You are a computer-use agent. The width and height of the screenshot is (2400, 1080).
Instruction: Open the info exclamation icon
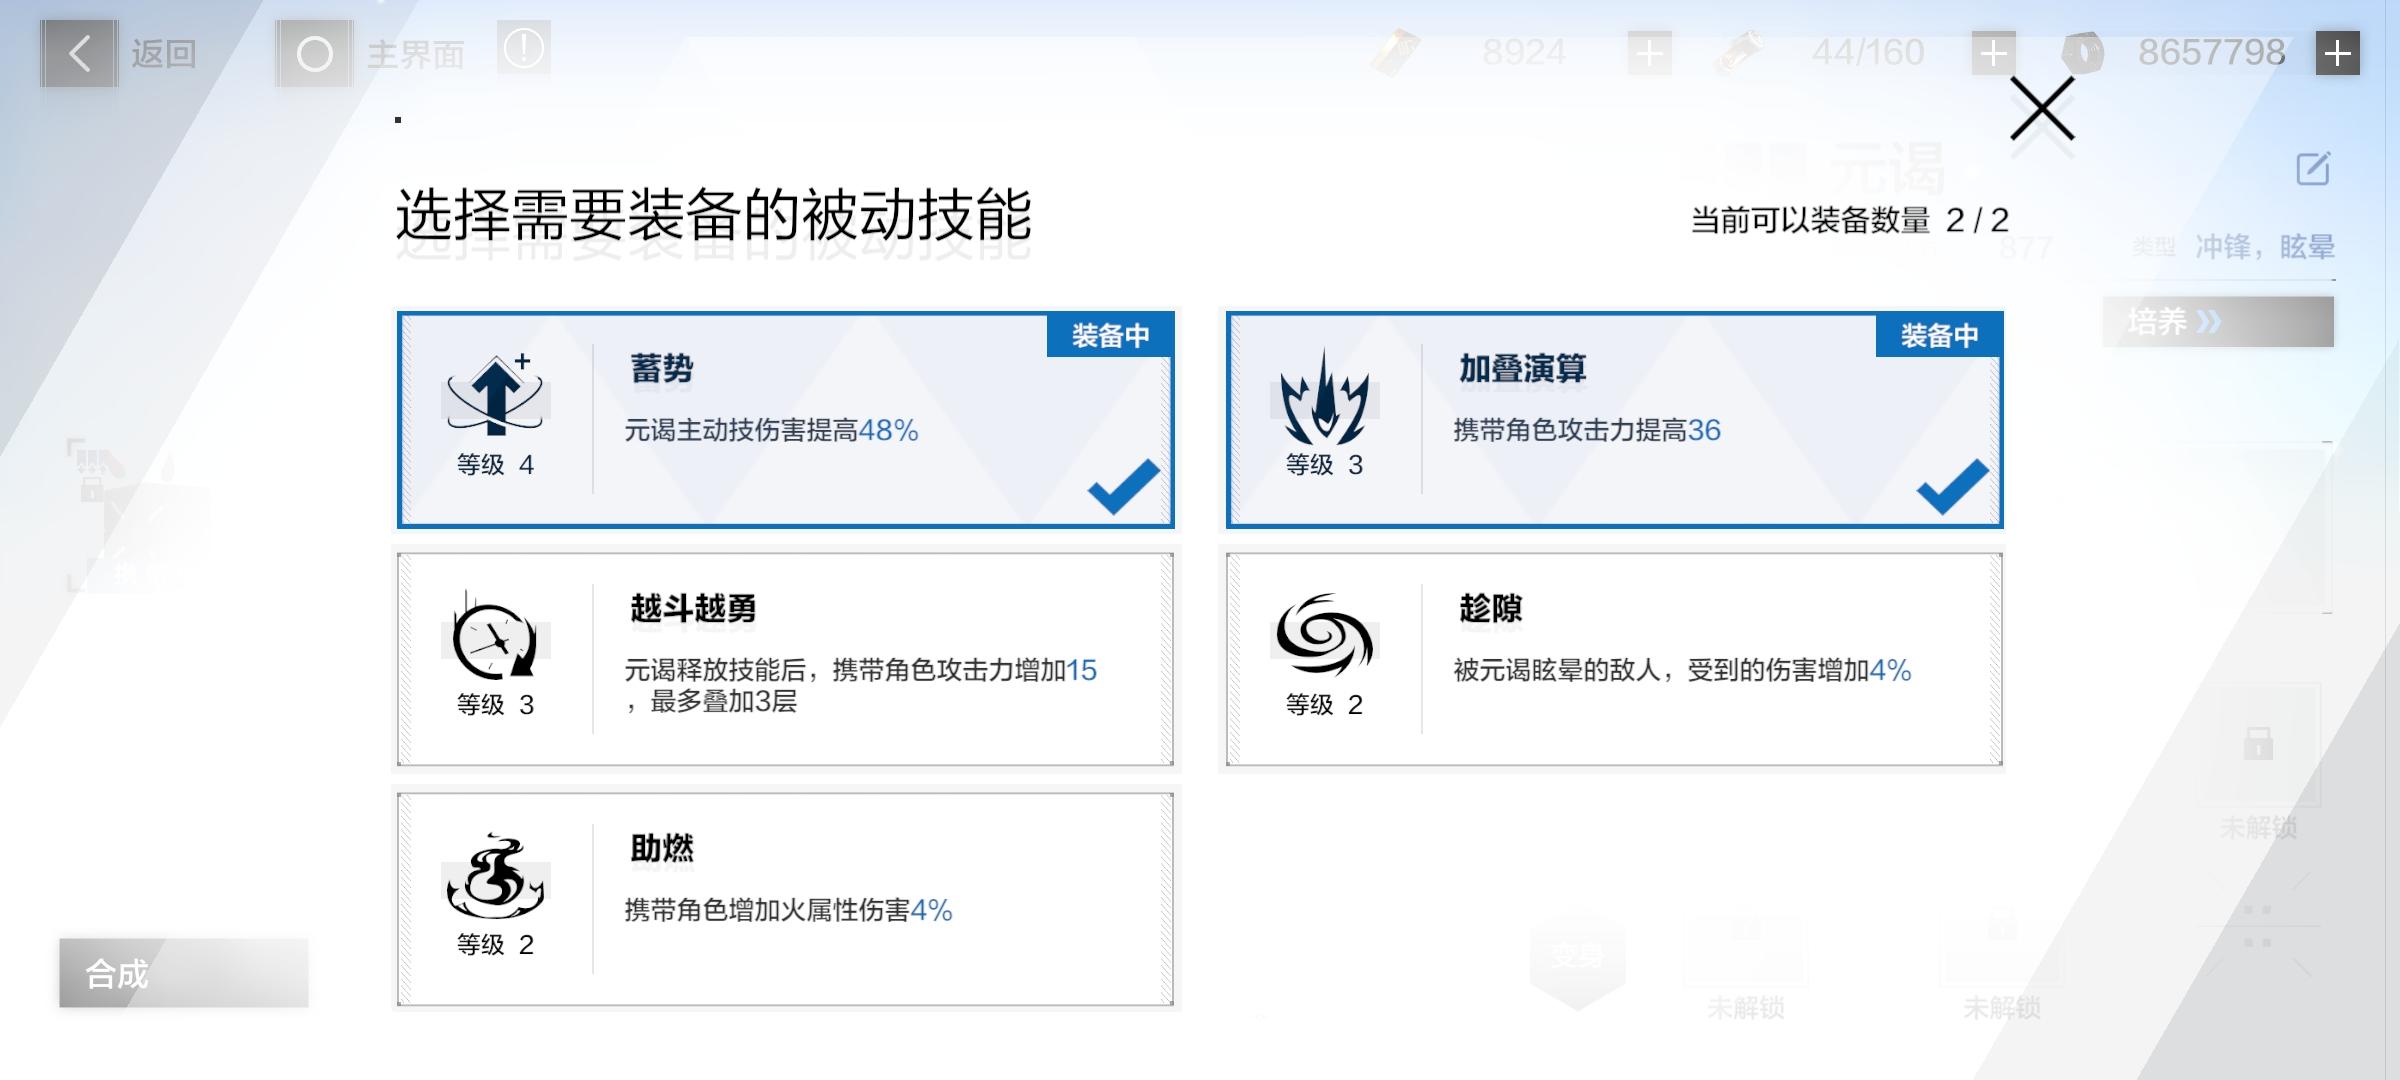tap(524, 48)
